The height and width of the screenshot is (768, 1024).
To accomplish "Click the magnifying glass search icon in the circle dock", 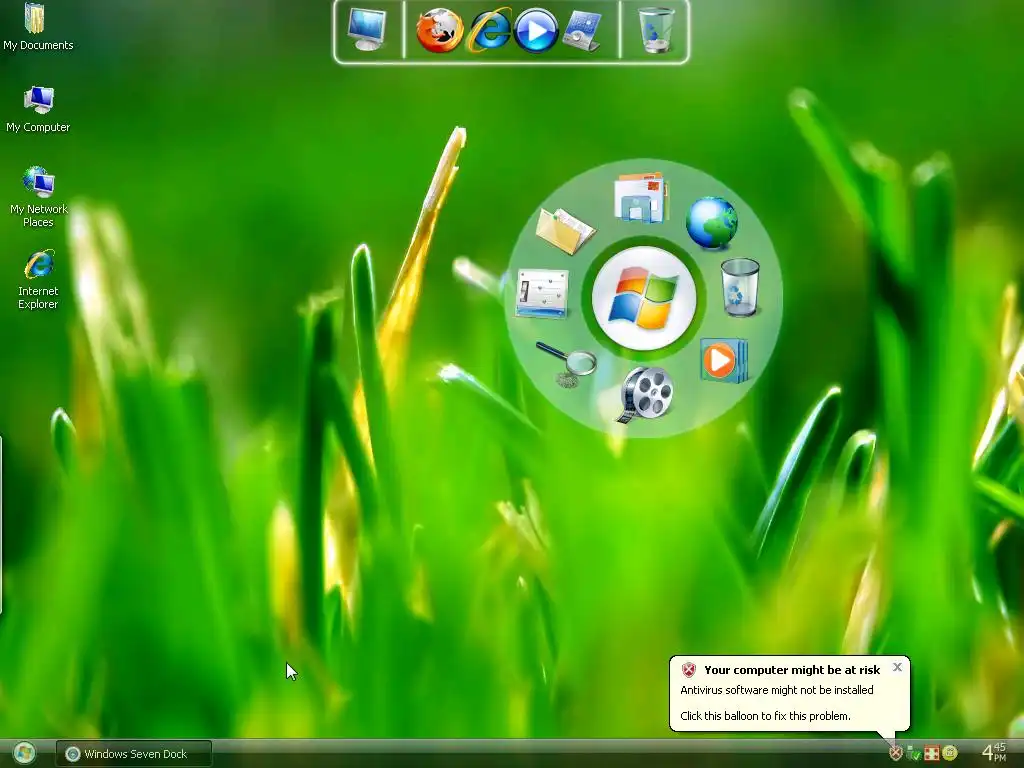I will click(566, 364).
